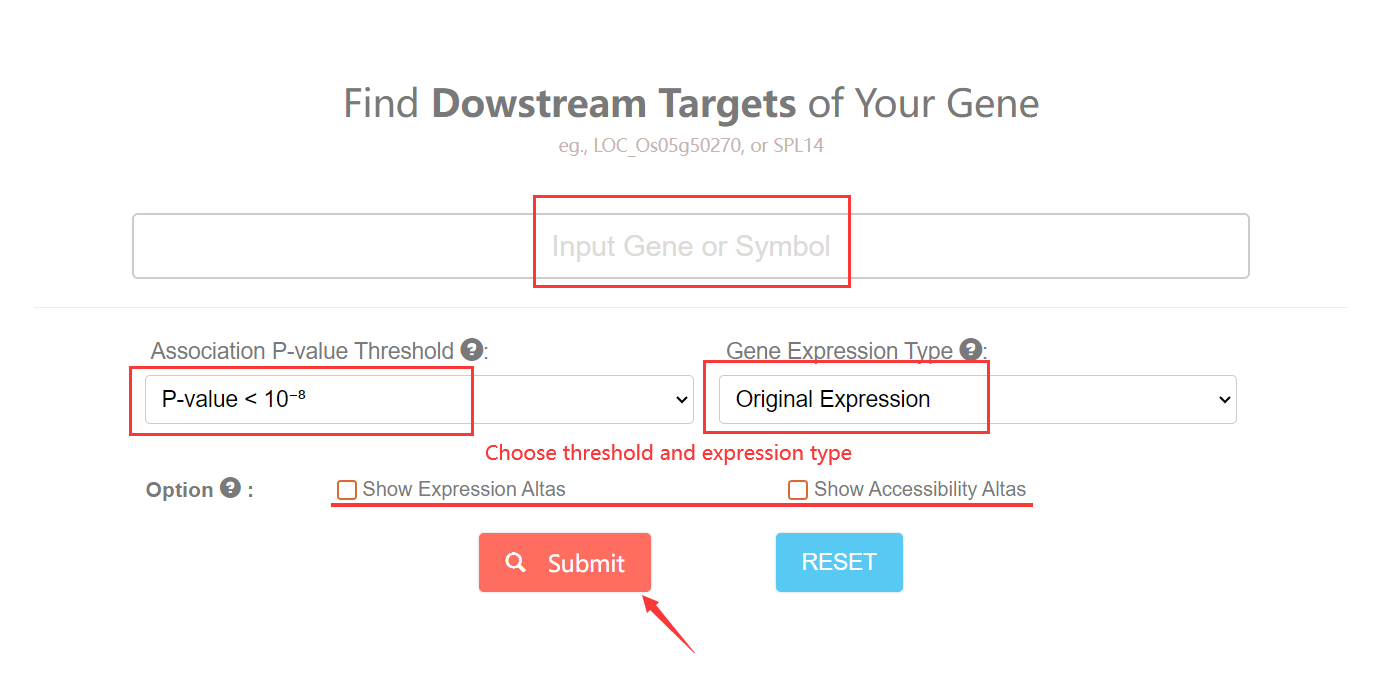Click the red "Choose threshold and expression type" note
The height and width of the screenshot is (677, 1377).
pyautogui.click(x=668, y=453)
